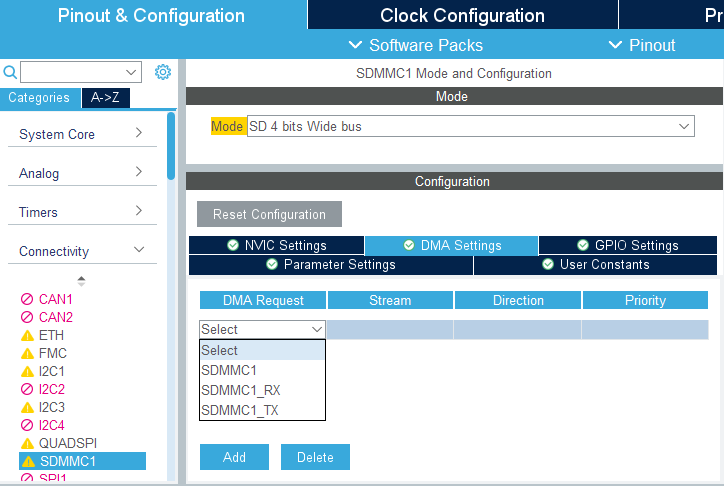
Task: Select I2C3 in the peripheral list
Action: [52, 407]
